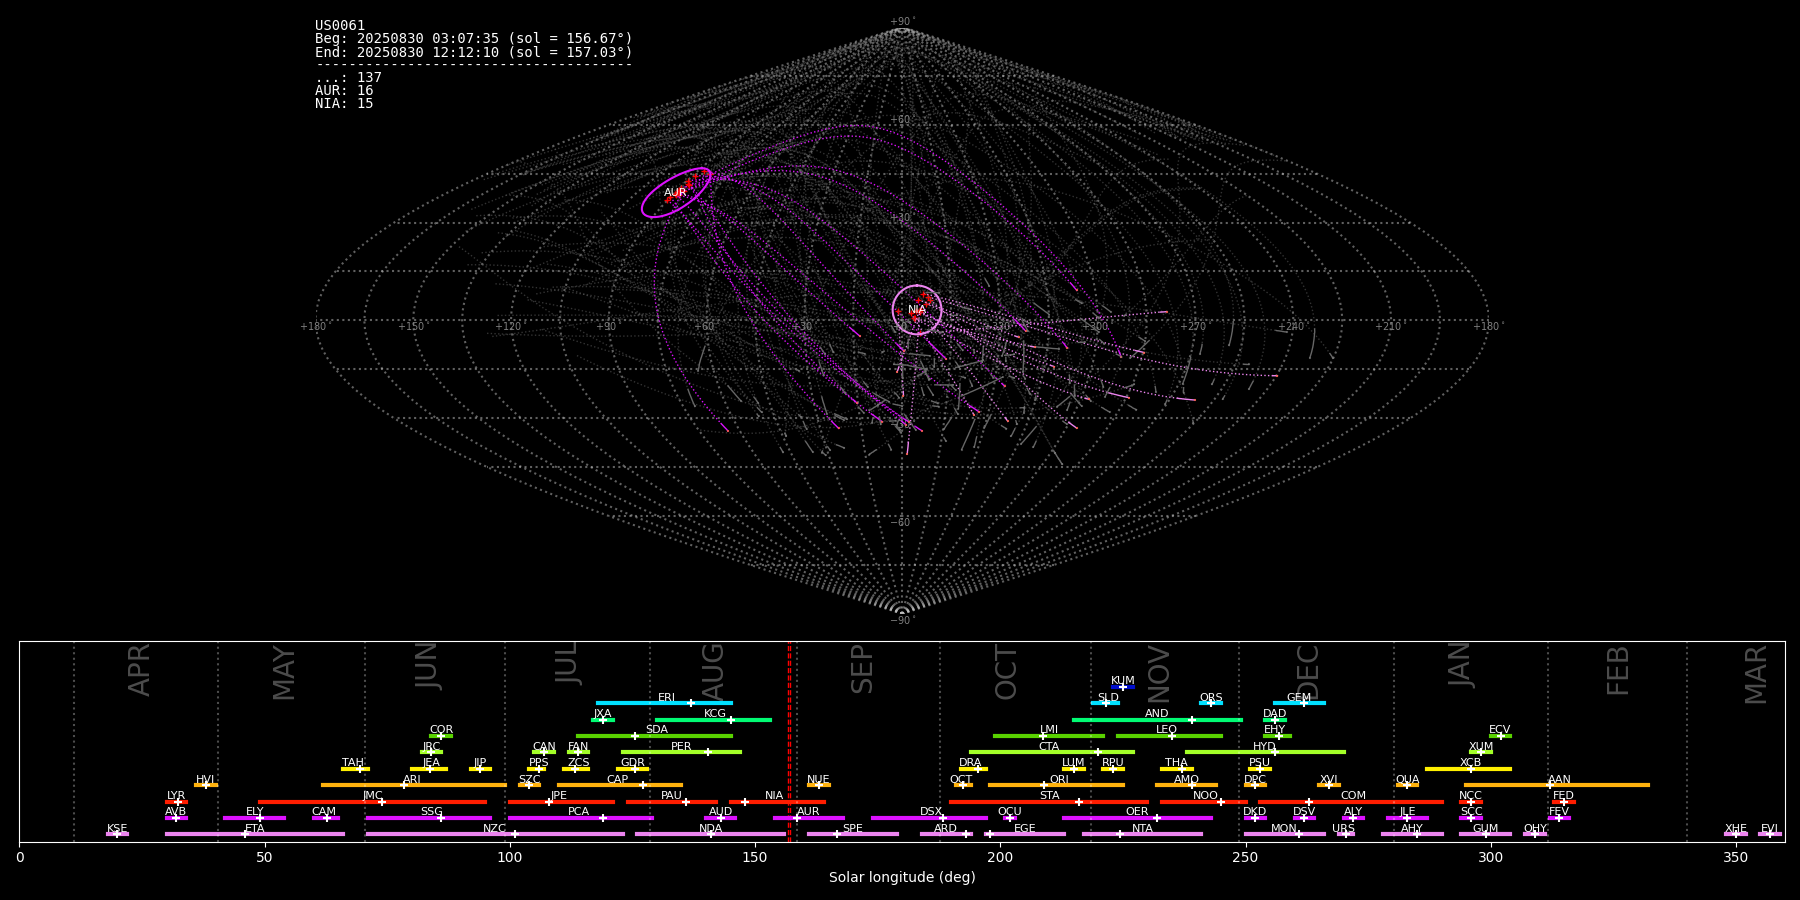Select the PER peak plus marker

[x=708, y=752]
